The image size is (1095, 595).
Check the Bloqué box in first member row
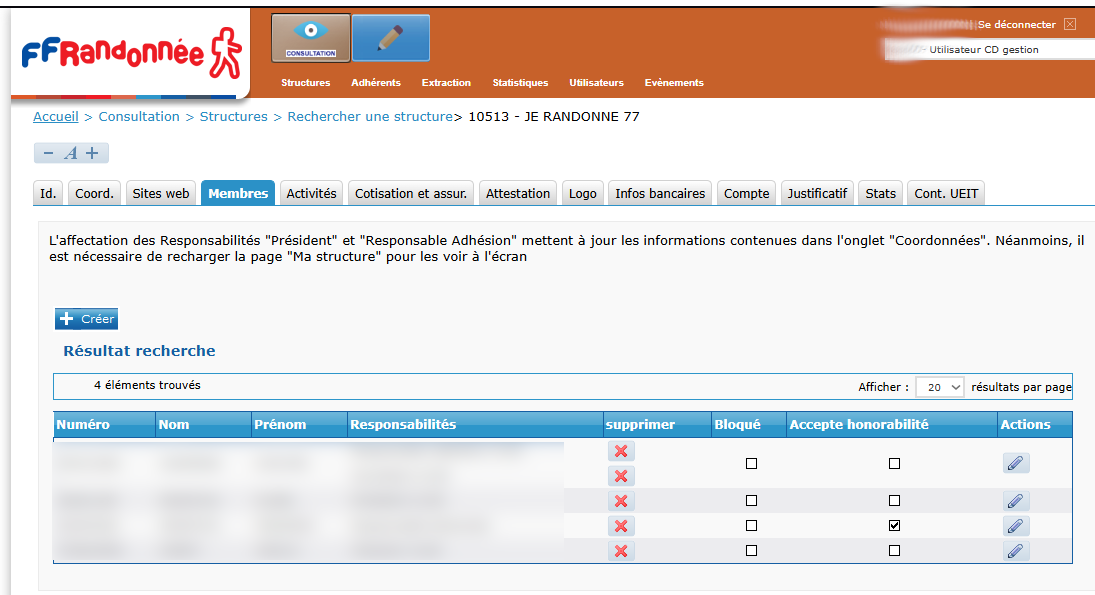751,464
